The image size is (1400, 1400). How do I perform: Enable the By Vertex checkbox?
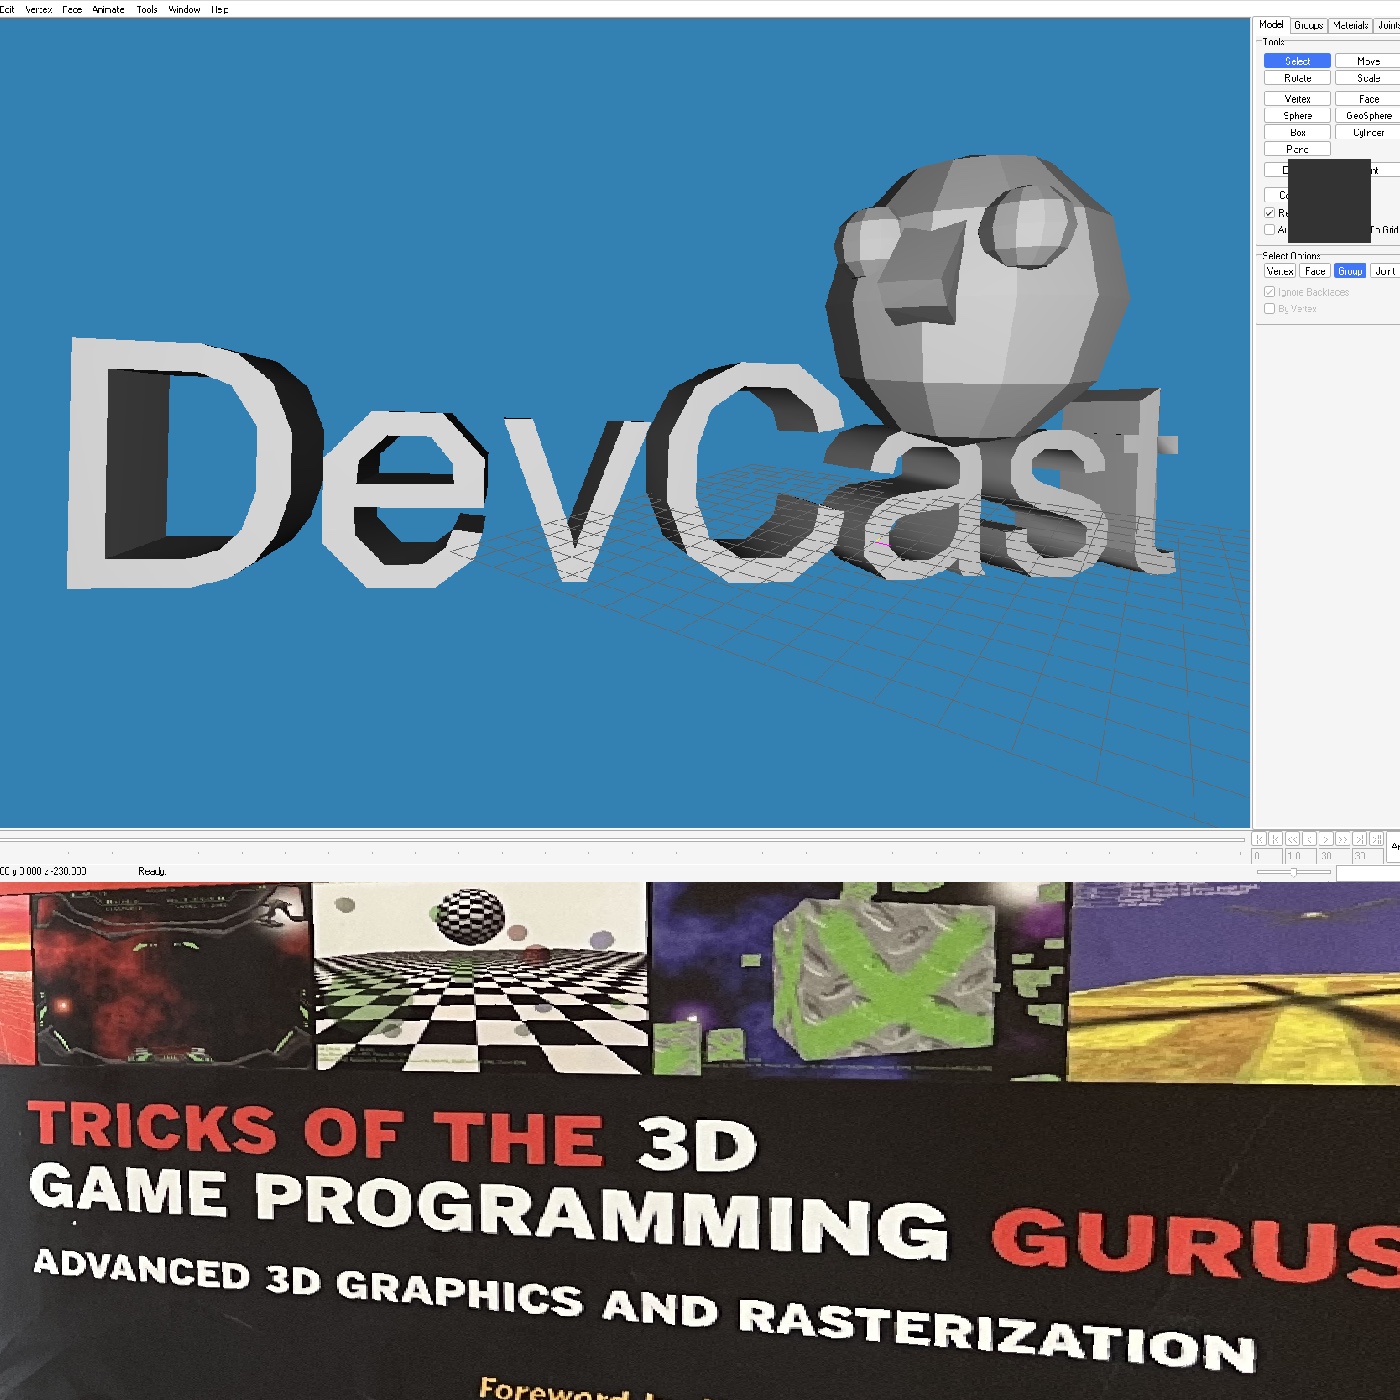[1270, 309]
